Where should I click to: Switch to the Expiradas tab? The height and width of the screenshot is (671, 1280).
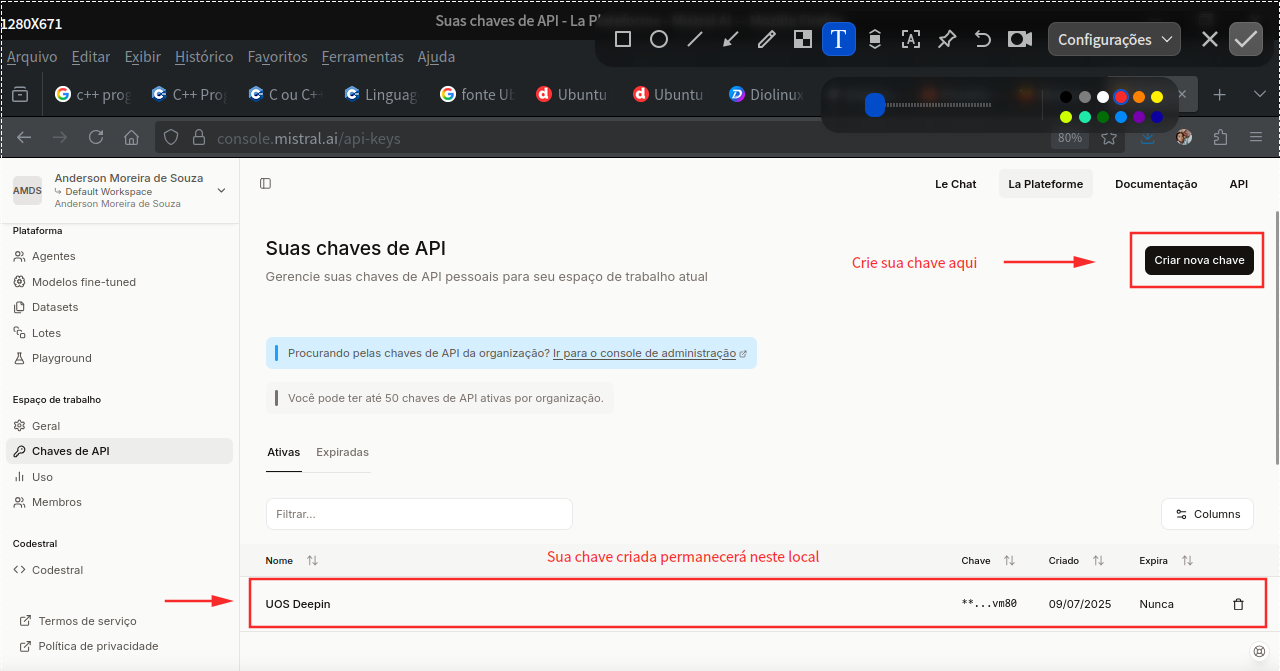click(x=342, y=453)
